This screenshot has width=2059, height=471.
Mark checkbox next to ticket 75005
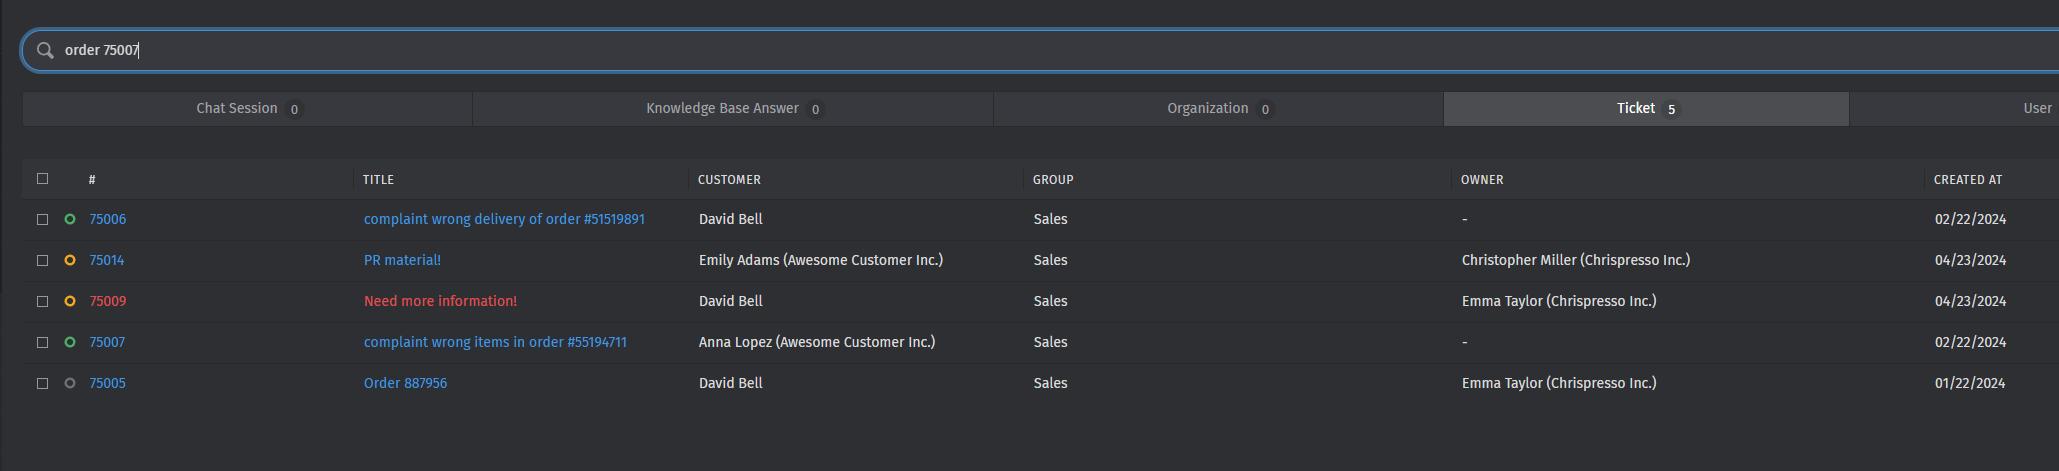coord(42,383)
